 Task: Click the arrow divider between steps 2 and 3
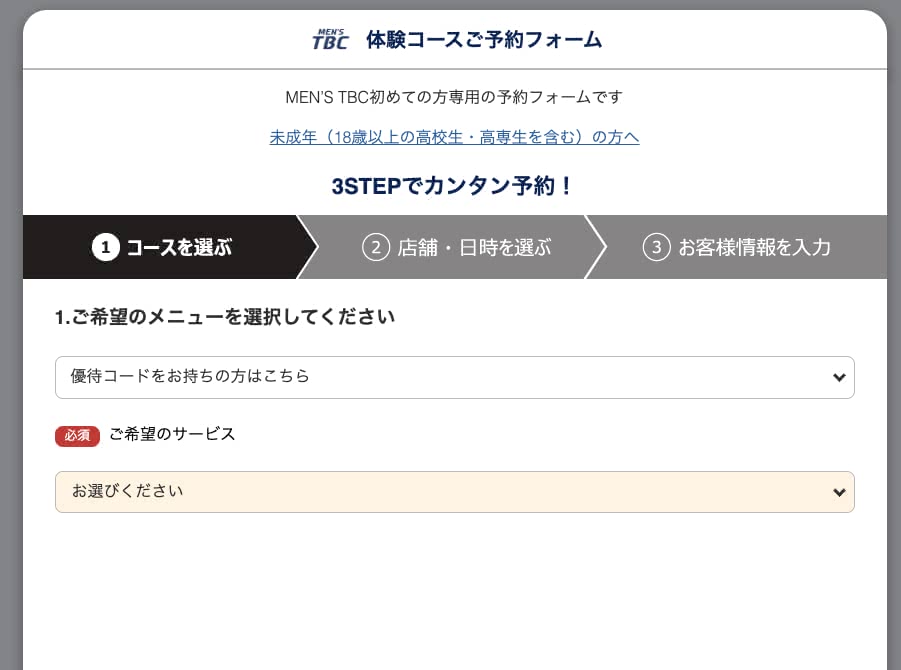pyautogui.click(x=595, y=247)
